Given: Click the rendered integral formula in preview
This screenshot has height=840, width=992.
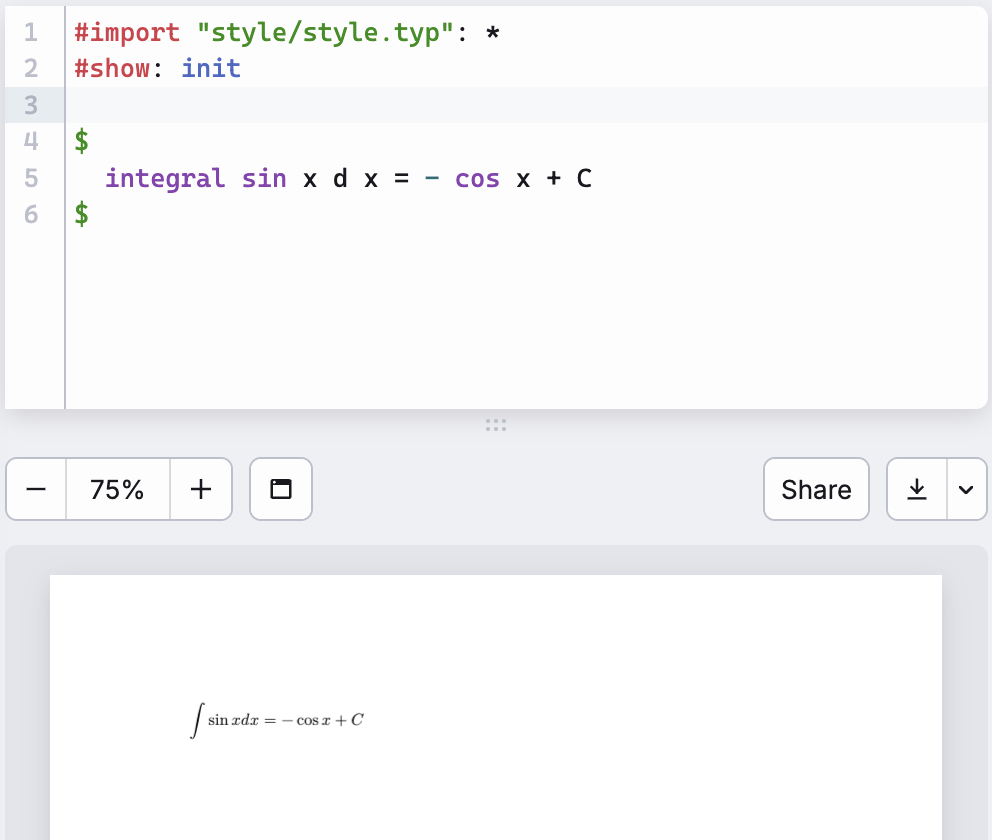Looking at the screenshot, I should pyautogui.click(x=277, y=720).
